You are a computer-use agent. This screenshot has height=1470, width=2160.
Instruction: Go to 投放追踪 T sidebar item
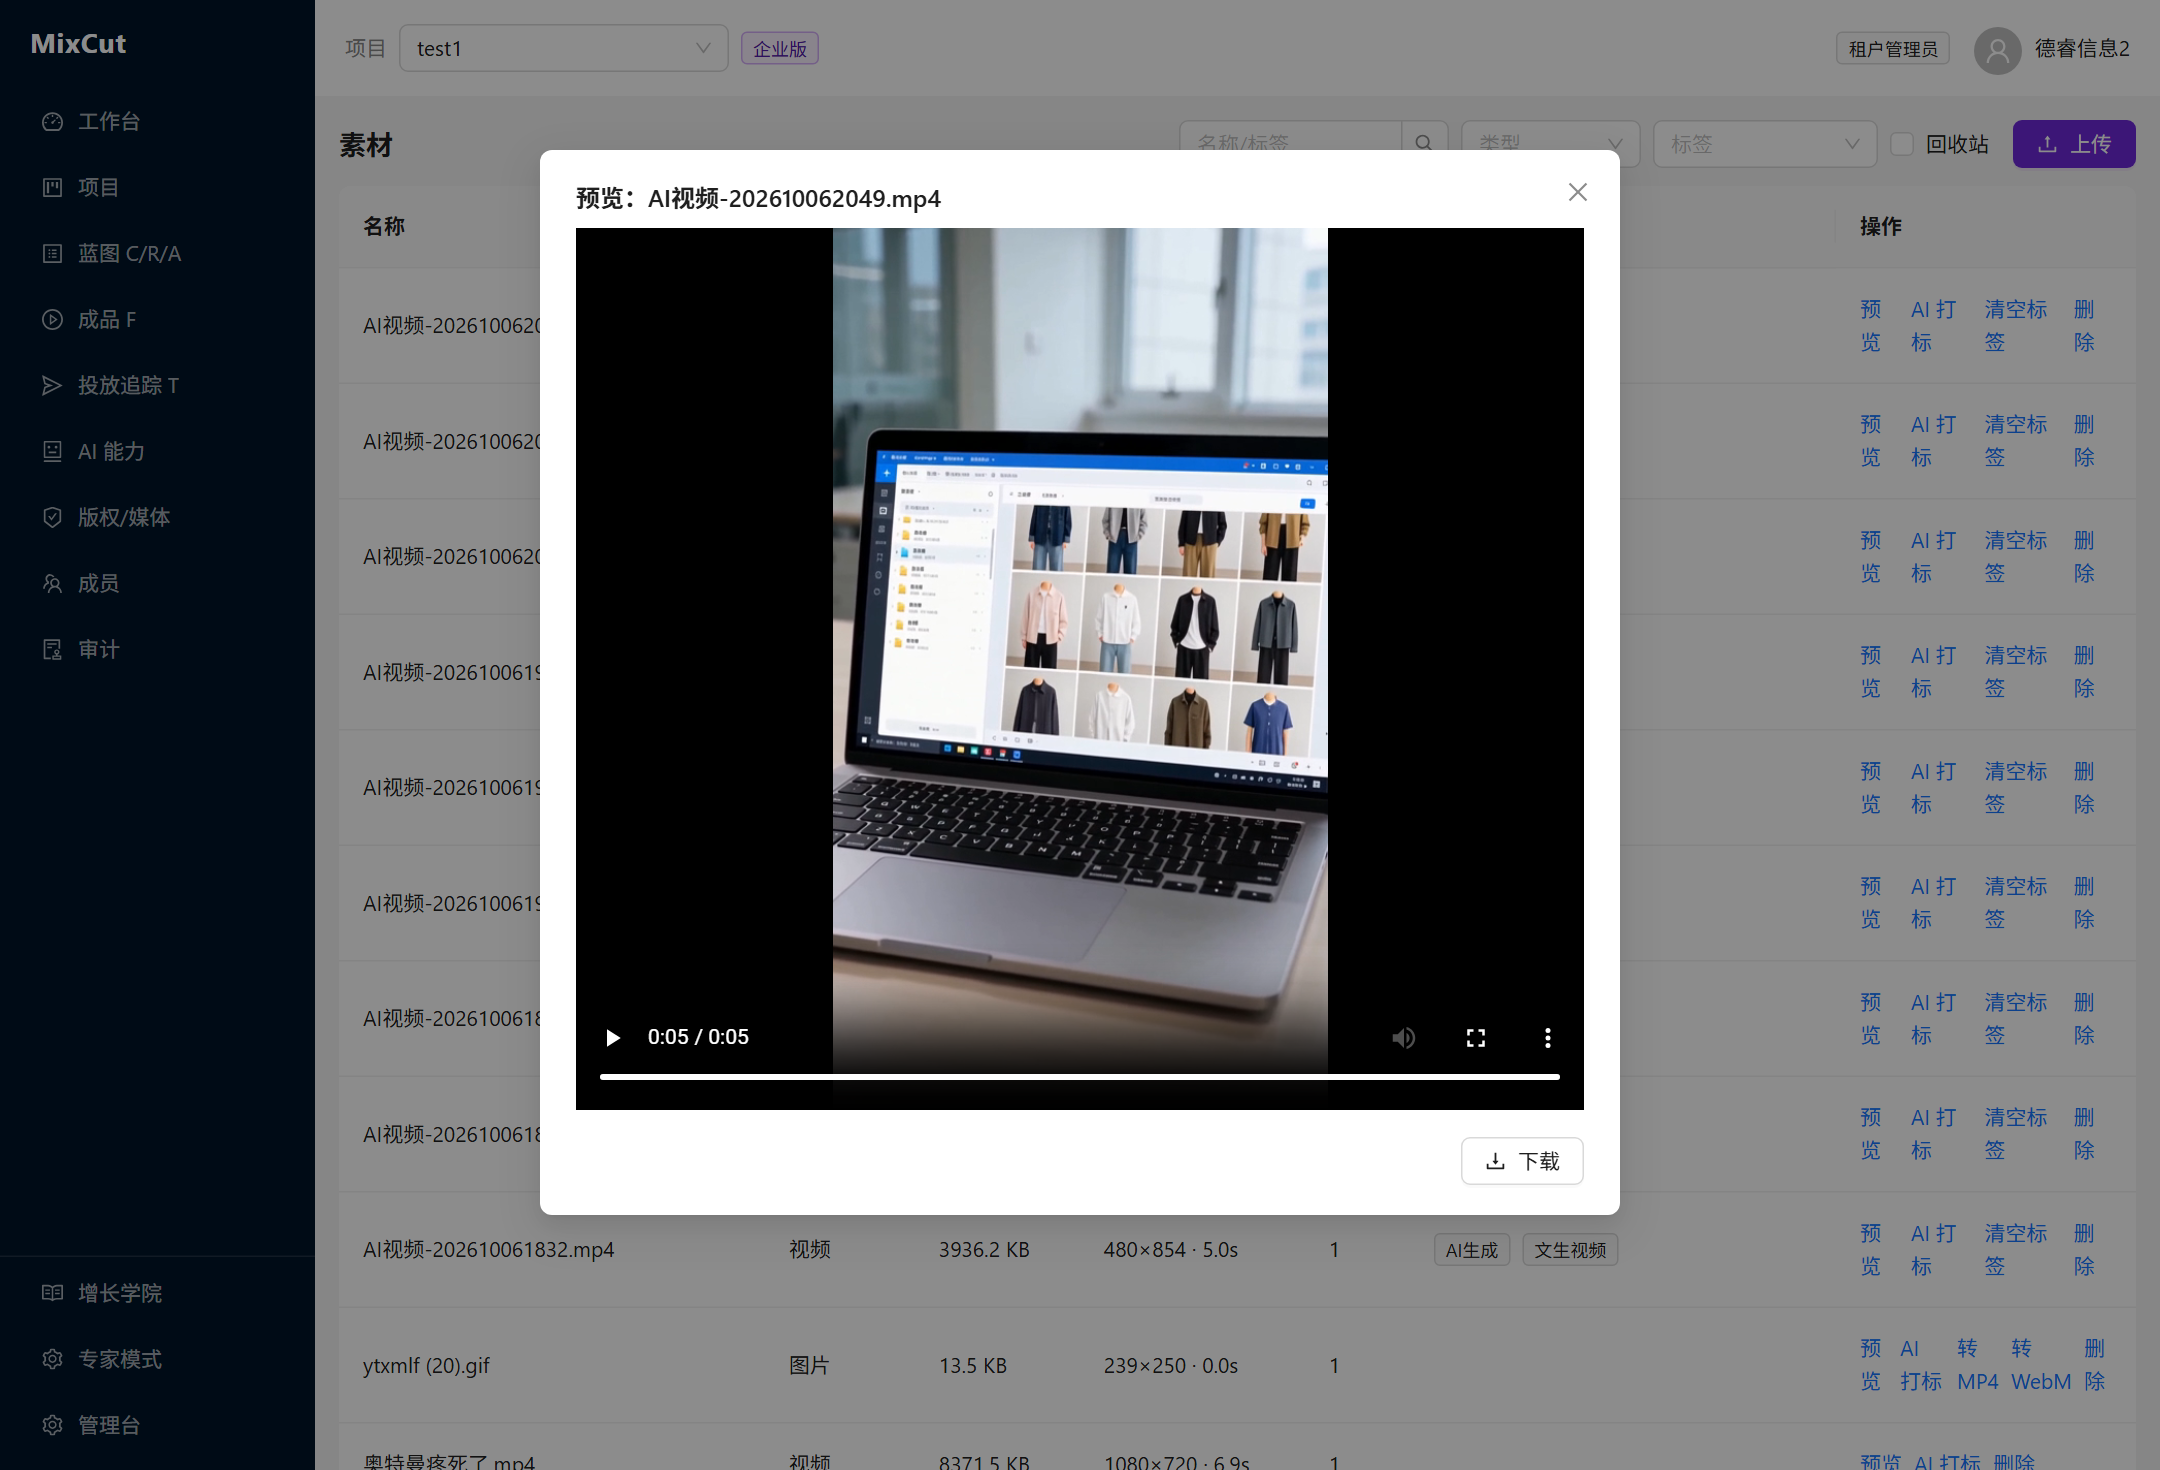tap(128, 385)
